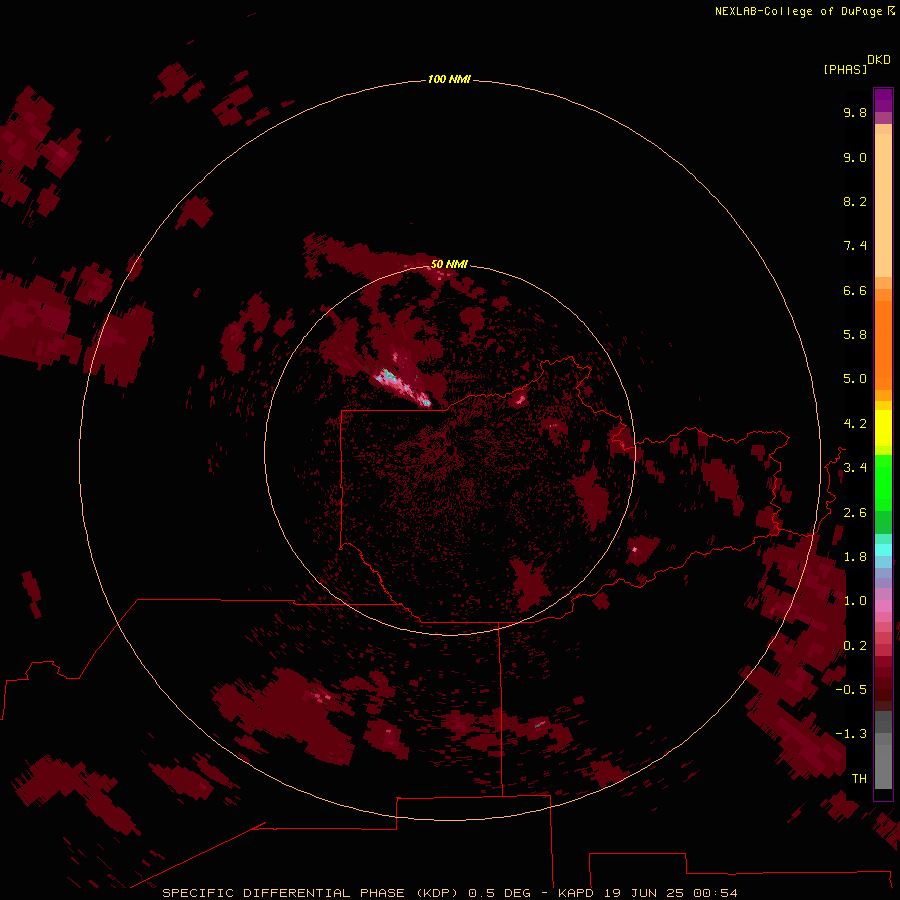Click the -0.5 scale label
Viewport: 900px width, 900px height.
pos(851,690)
